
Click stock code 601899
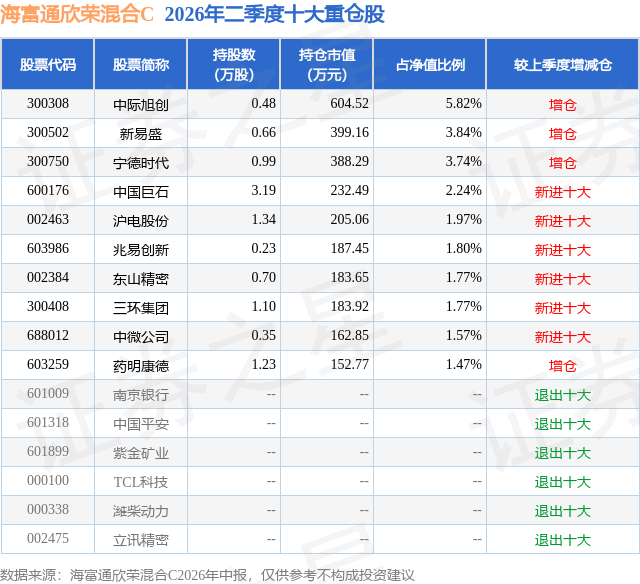[48, 451]
